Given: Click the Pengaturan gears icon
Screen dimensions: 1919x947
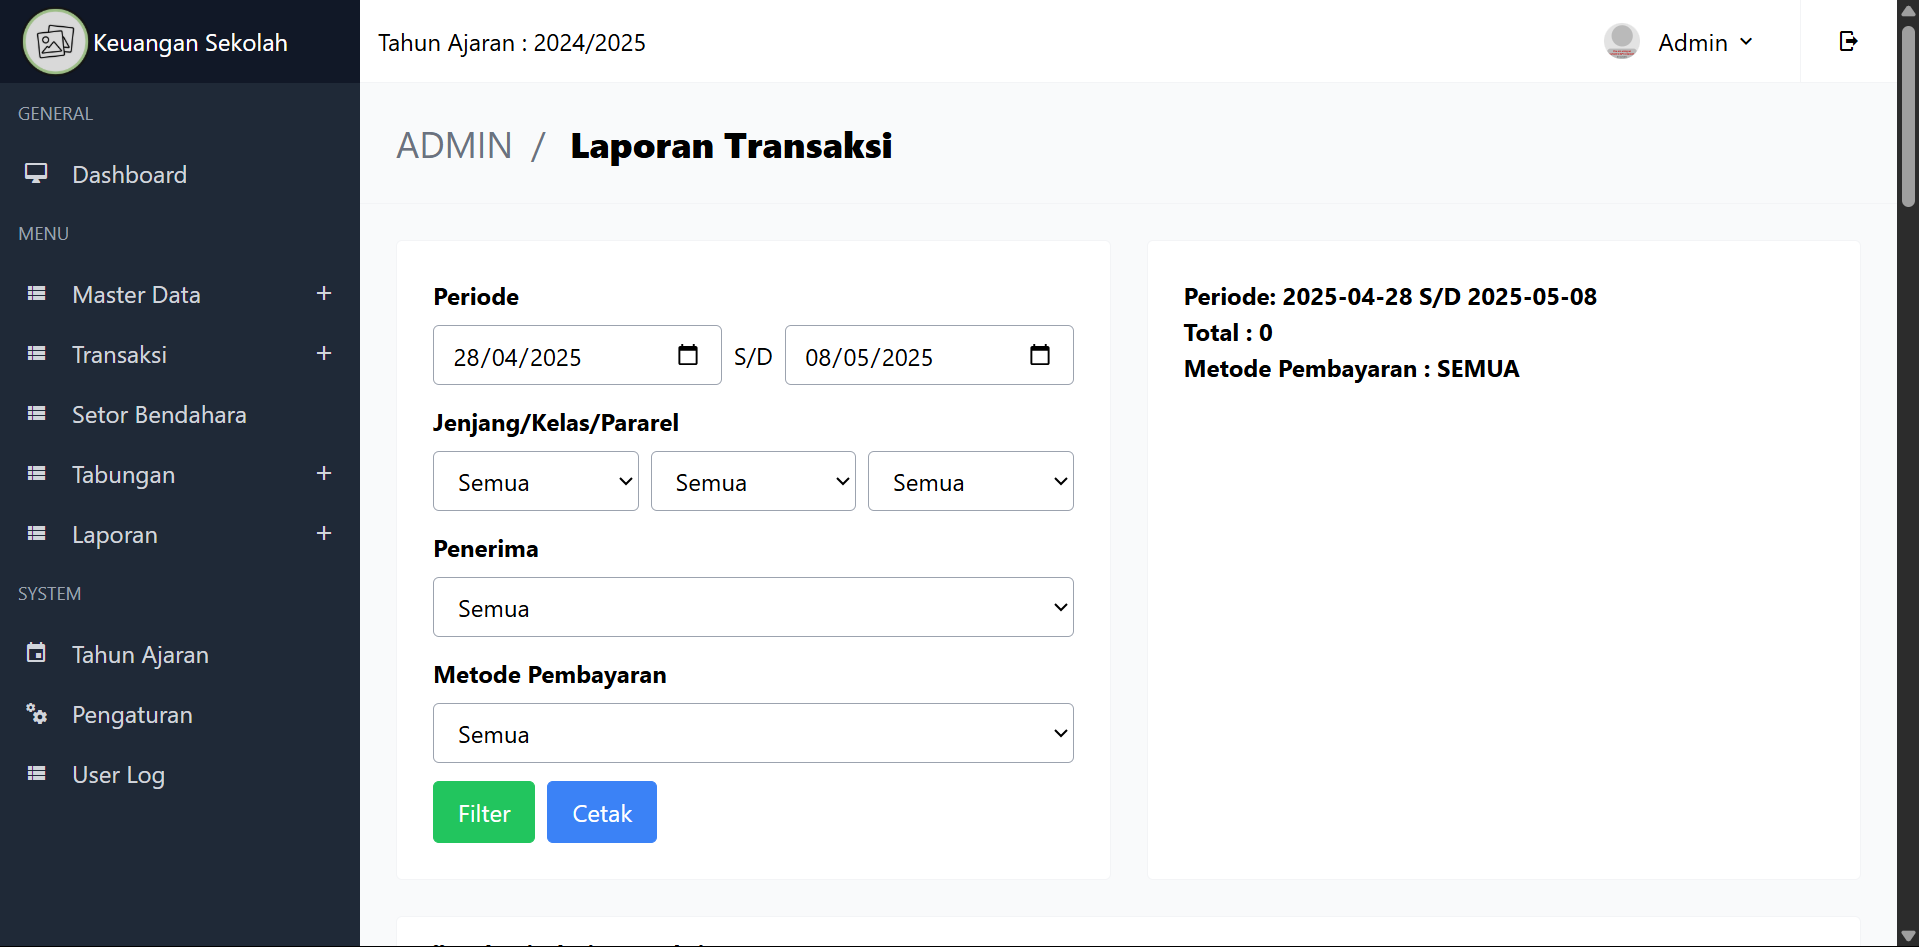Looking at the screenshot, I should (37, 714).
